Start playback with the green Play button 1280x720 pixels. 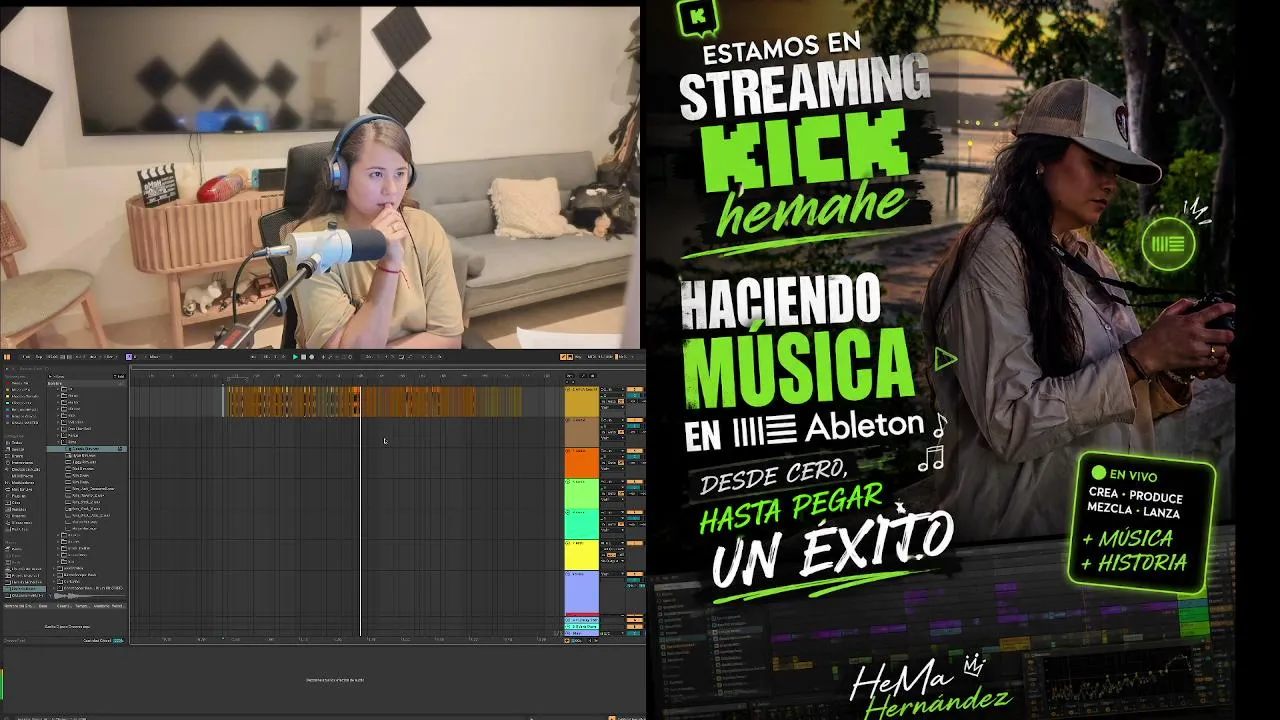(x=295, y=356)
